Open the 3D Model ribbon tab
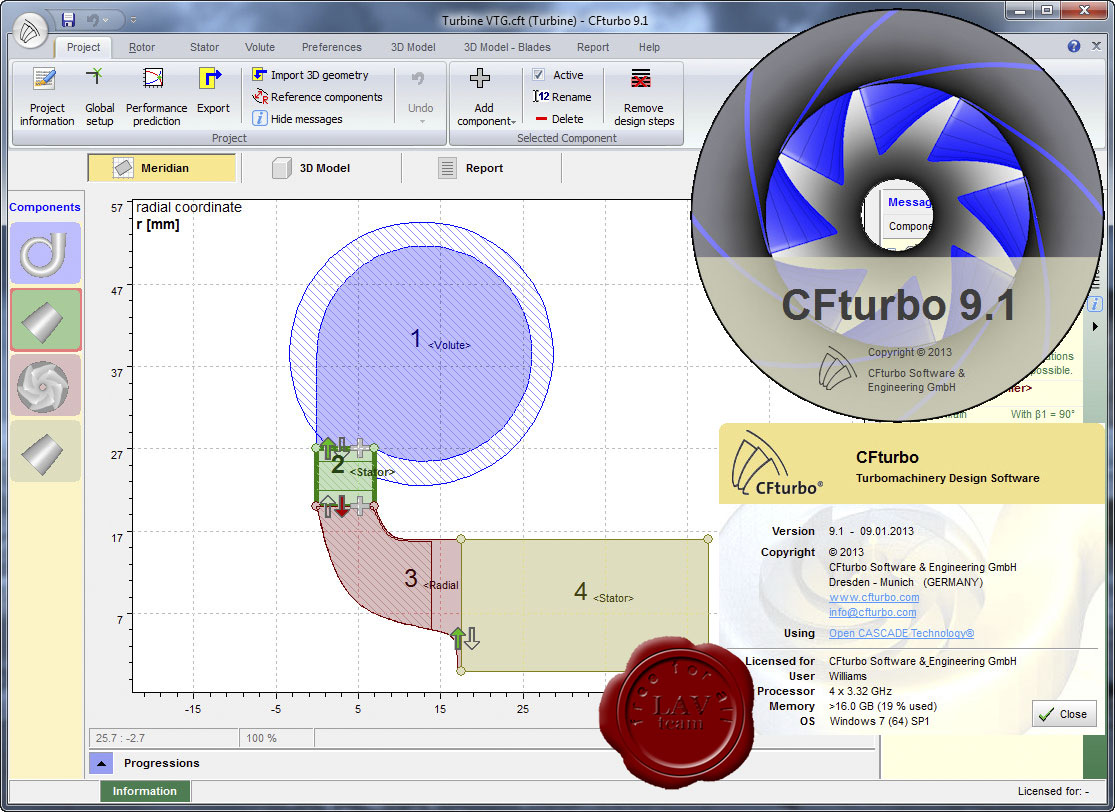 click(x=413, y=47)
